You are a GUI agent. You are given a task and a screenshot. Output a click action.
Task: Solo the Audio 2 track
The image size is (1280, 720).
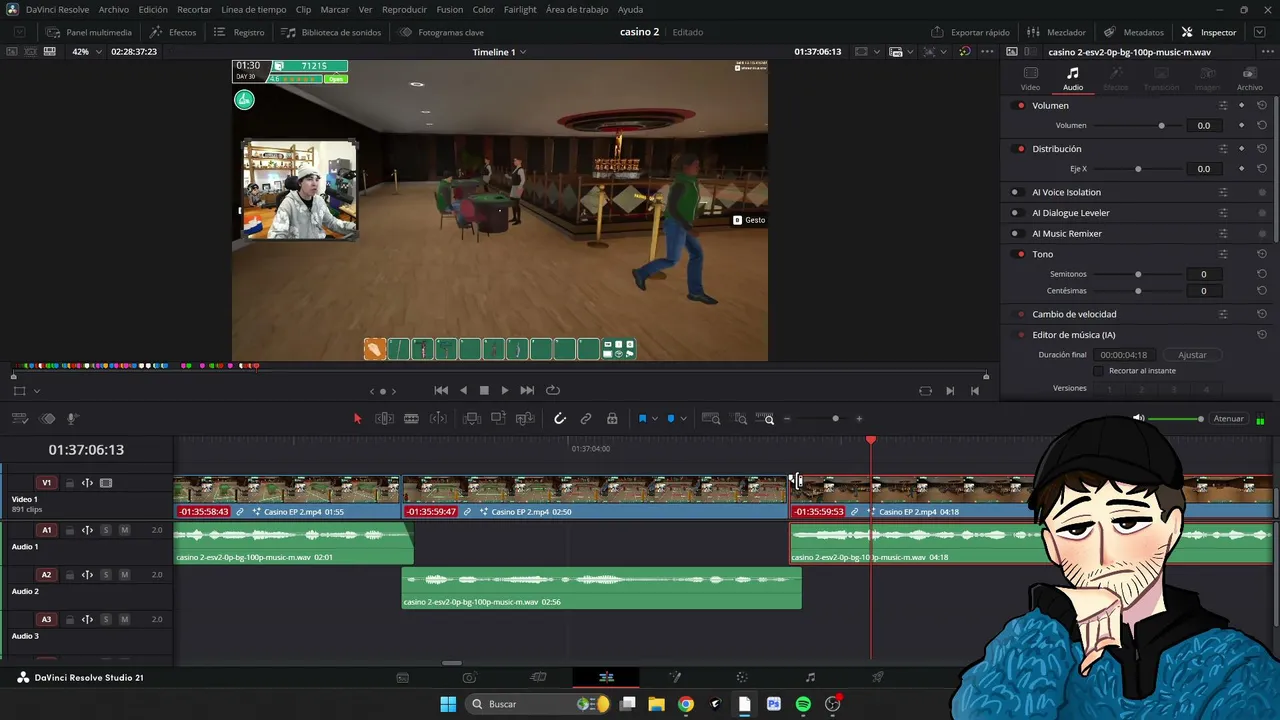[x=106, y=575]
